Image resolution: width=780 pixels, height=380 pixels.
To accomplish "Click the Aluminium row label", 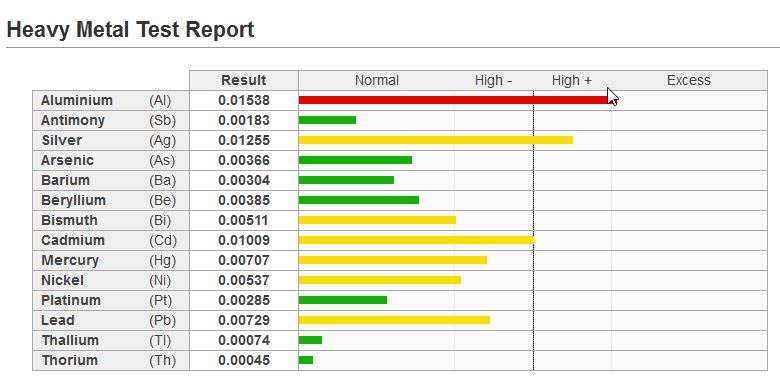I will pyautogui.click(x=77, y=100).
